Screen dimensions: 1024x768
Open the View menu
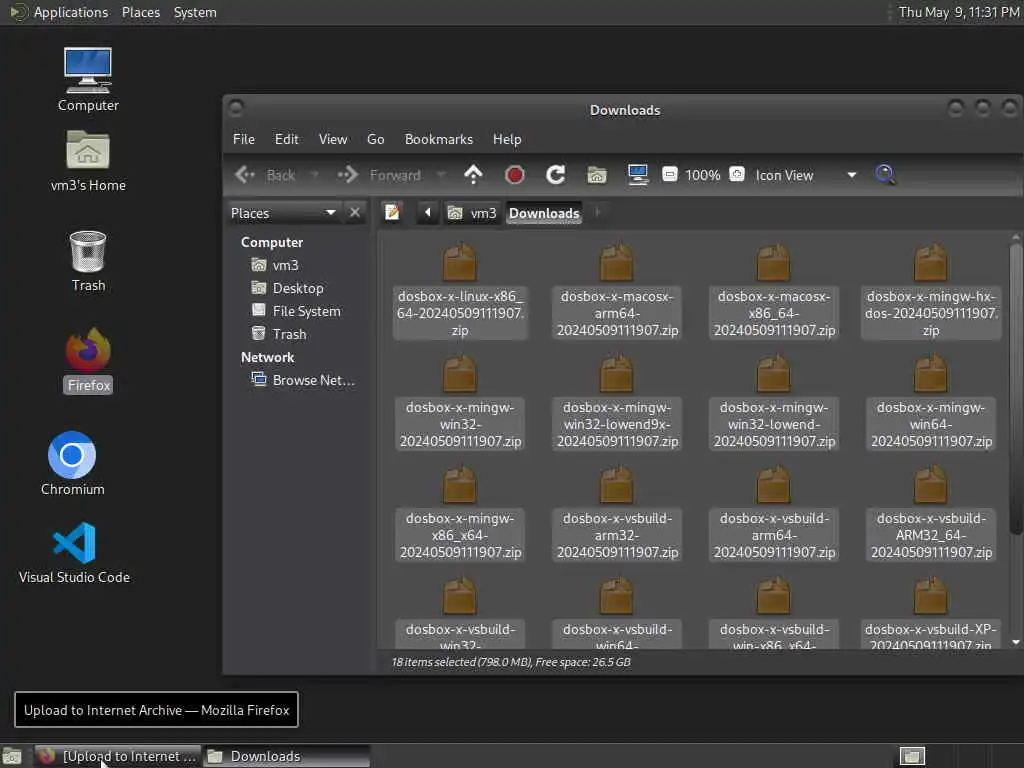[333, 139]
